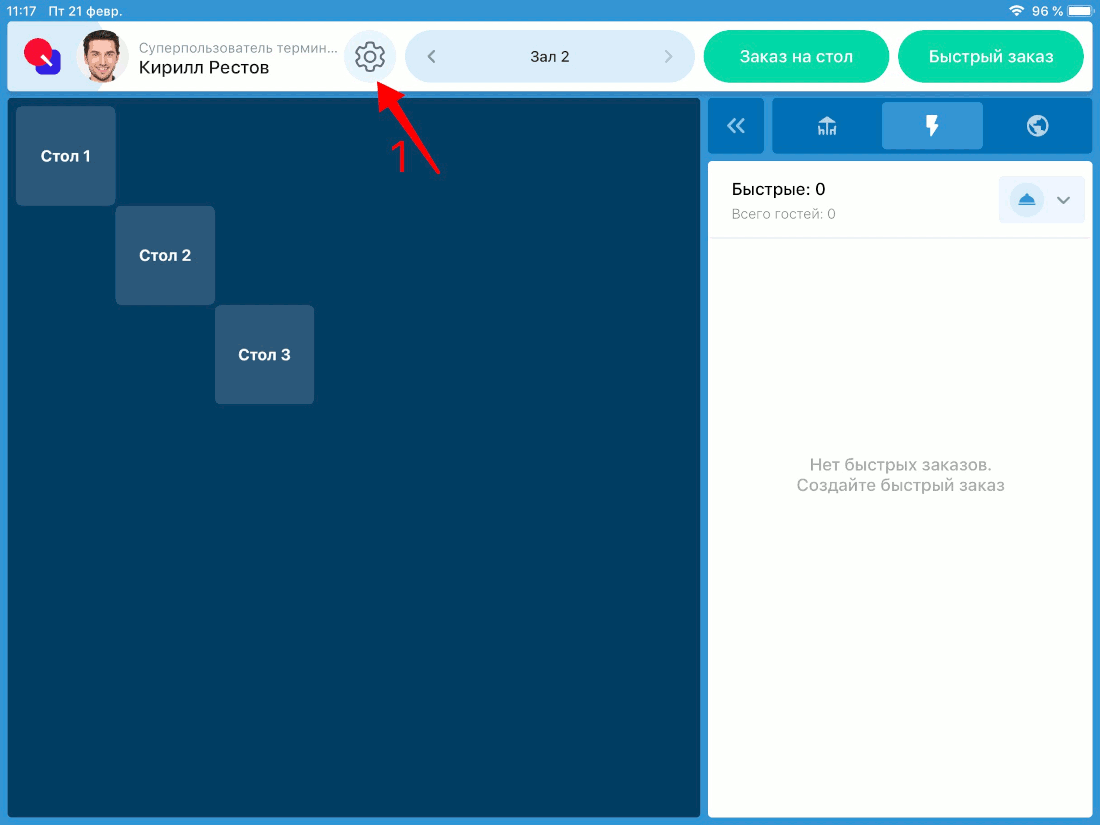The height and width of the screenshot is (825, 1100).
Task: Click the user name Кирилл Рестов
Action: tap(203, 67)
